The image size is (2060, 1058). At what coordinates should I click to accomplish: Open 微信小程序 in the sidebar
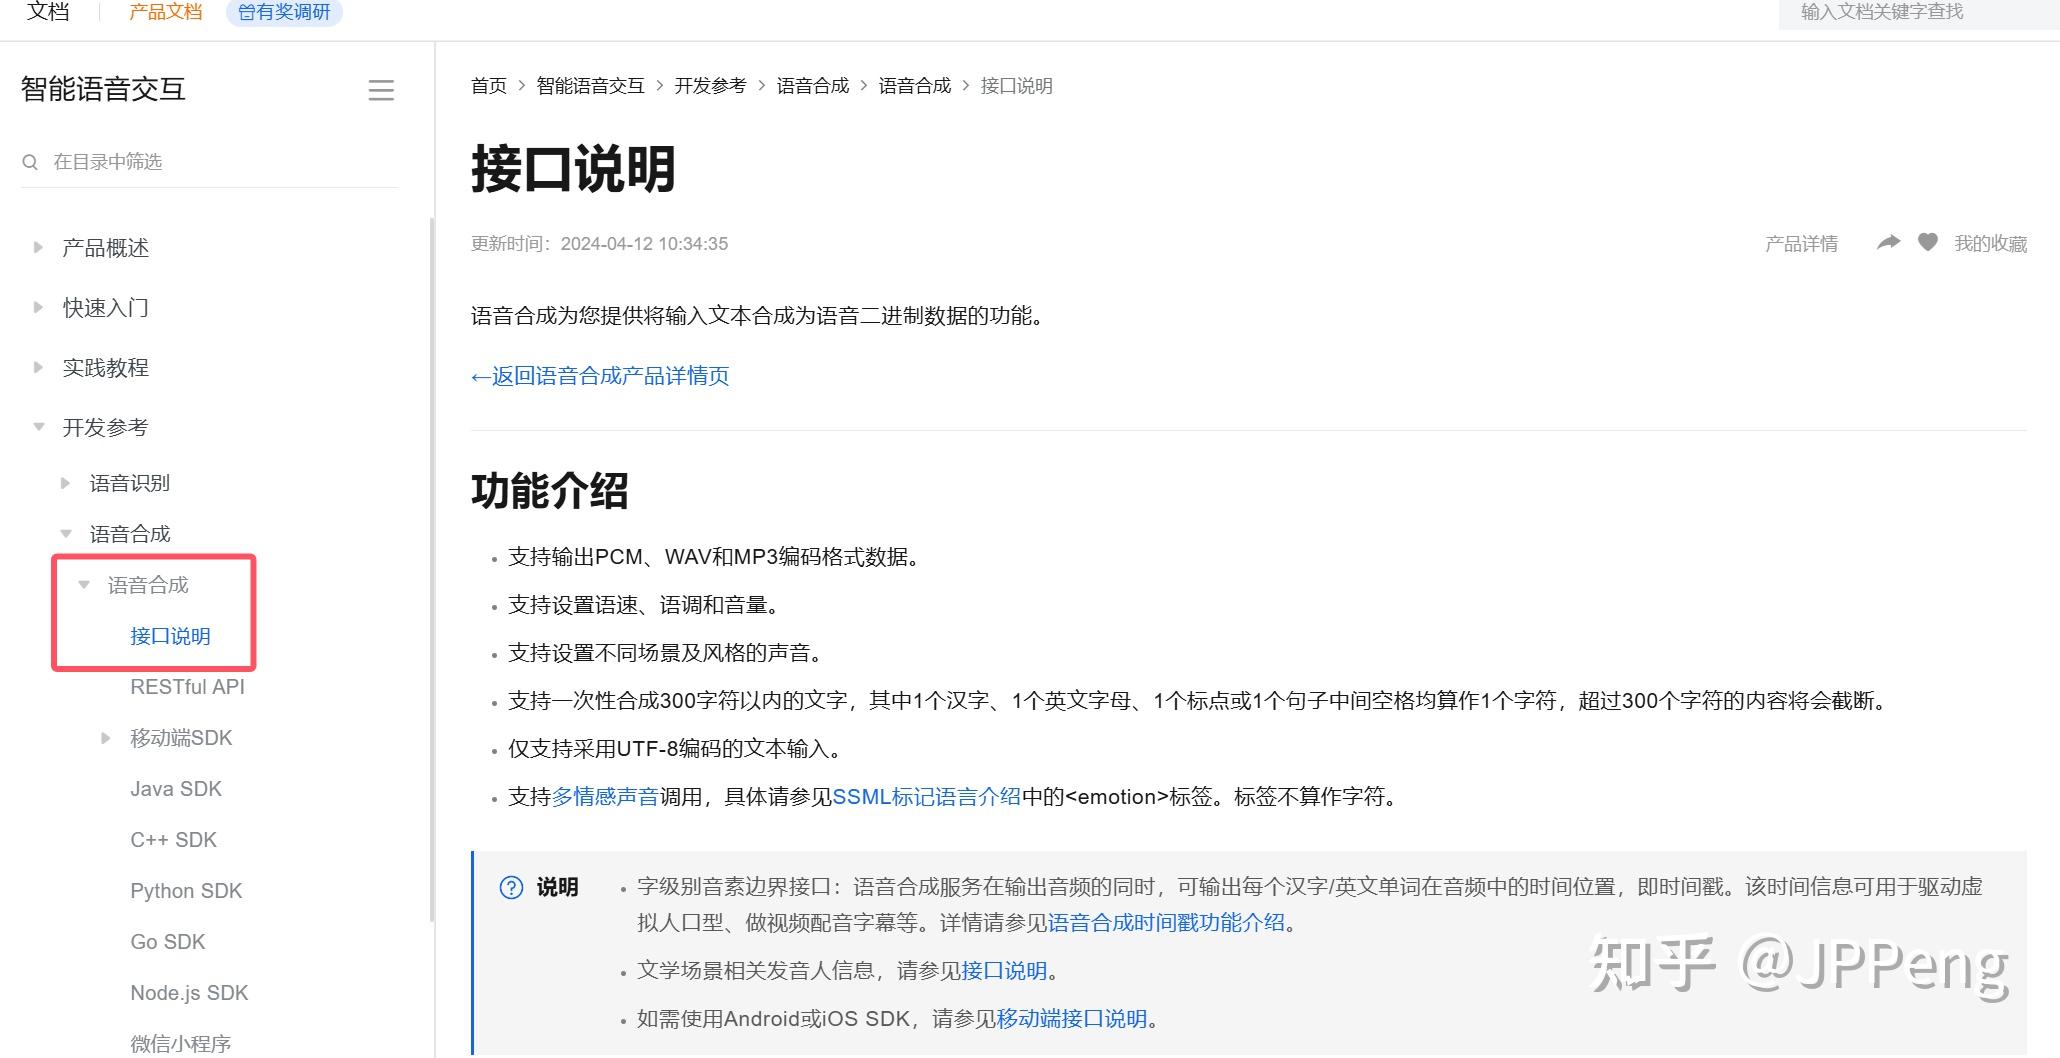tap(180, 1044)
